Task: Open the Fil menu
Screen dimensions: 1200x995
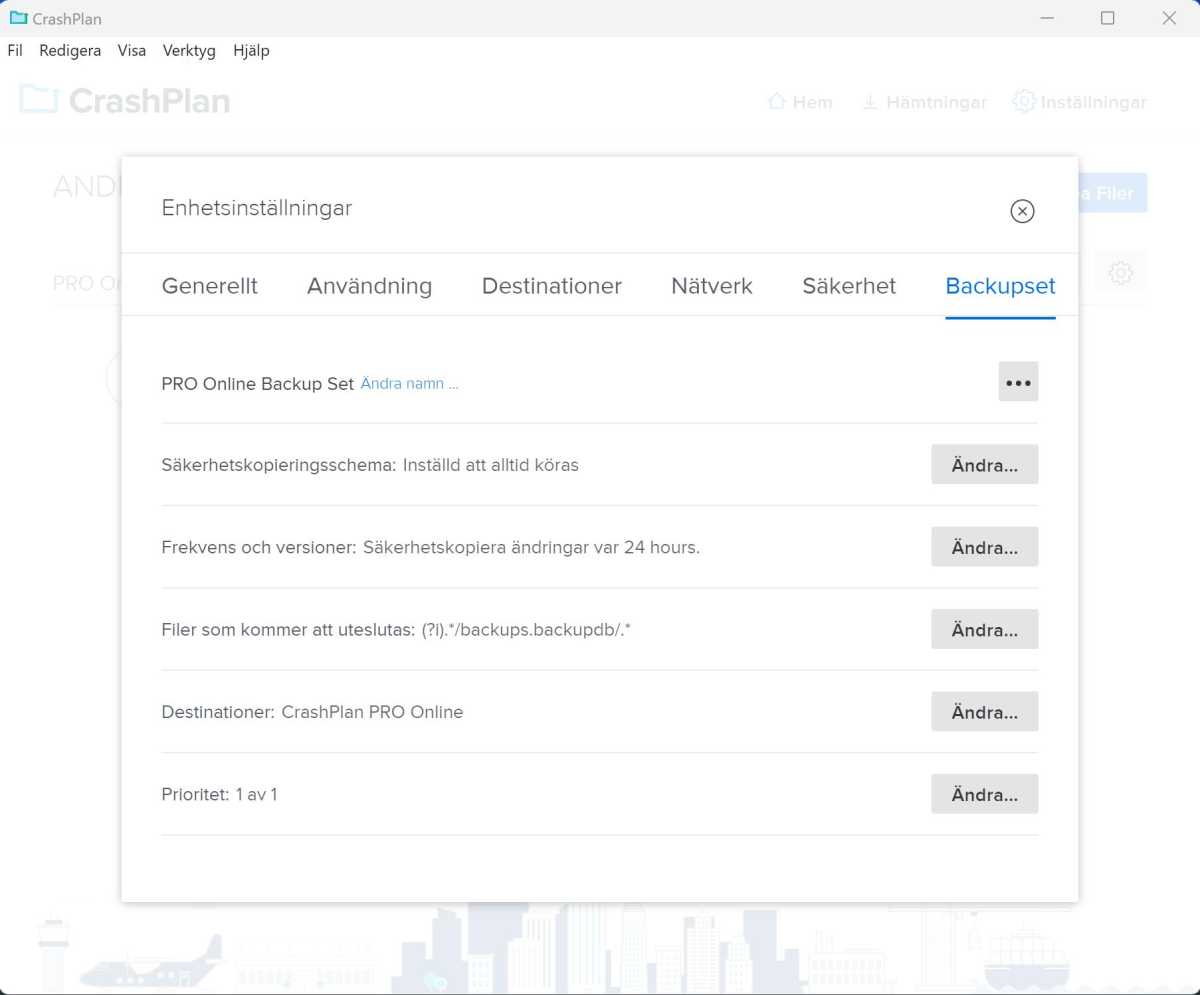Action: pos(15,51)
